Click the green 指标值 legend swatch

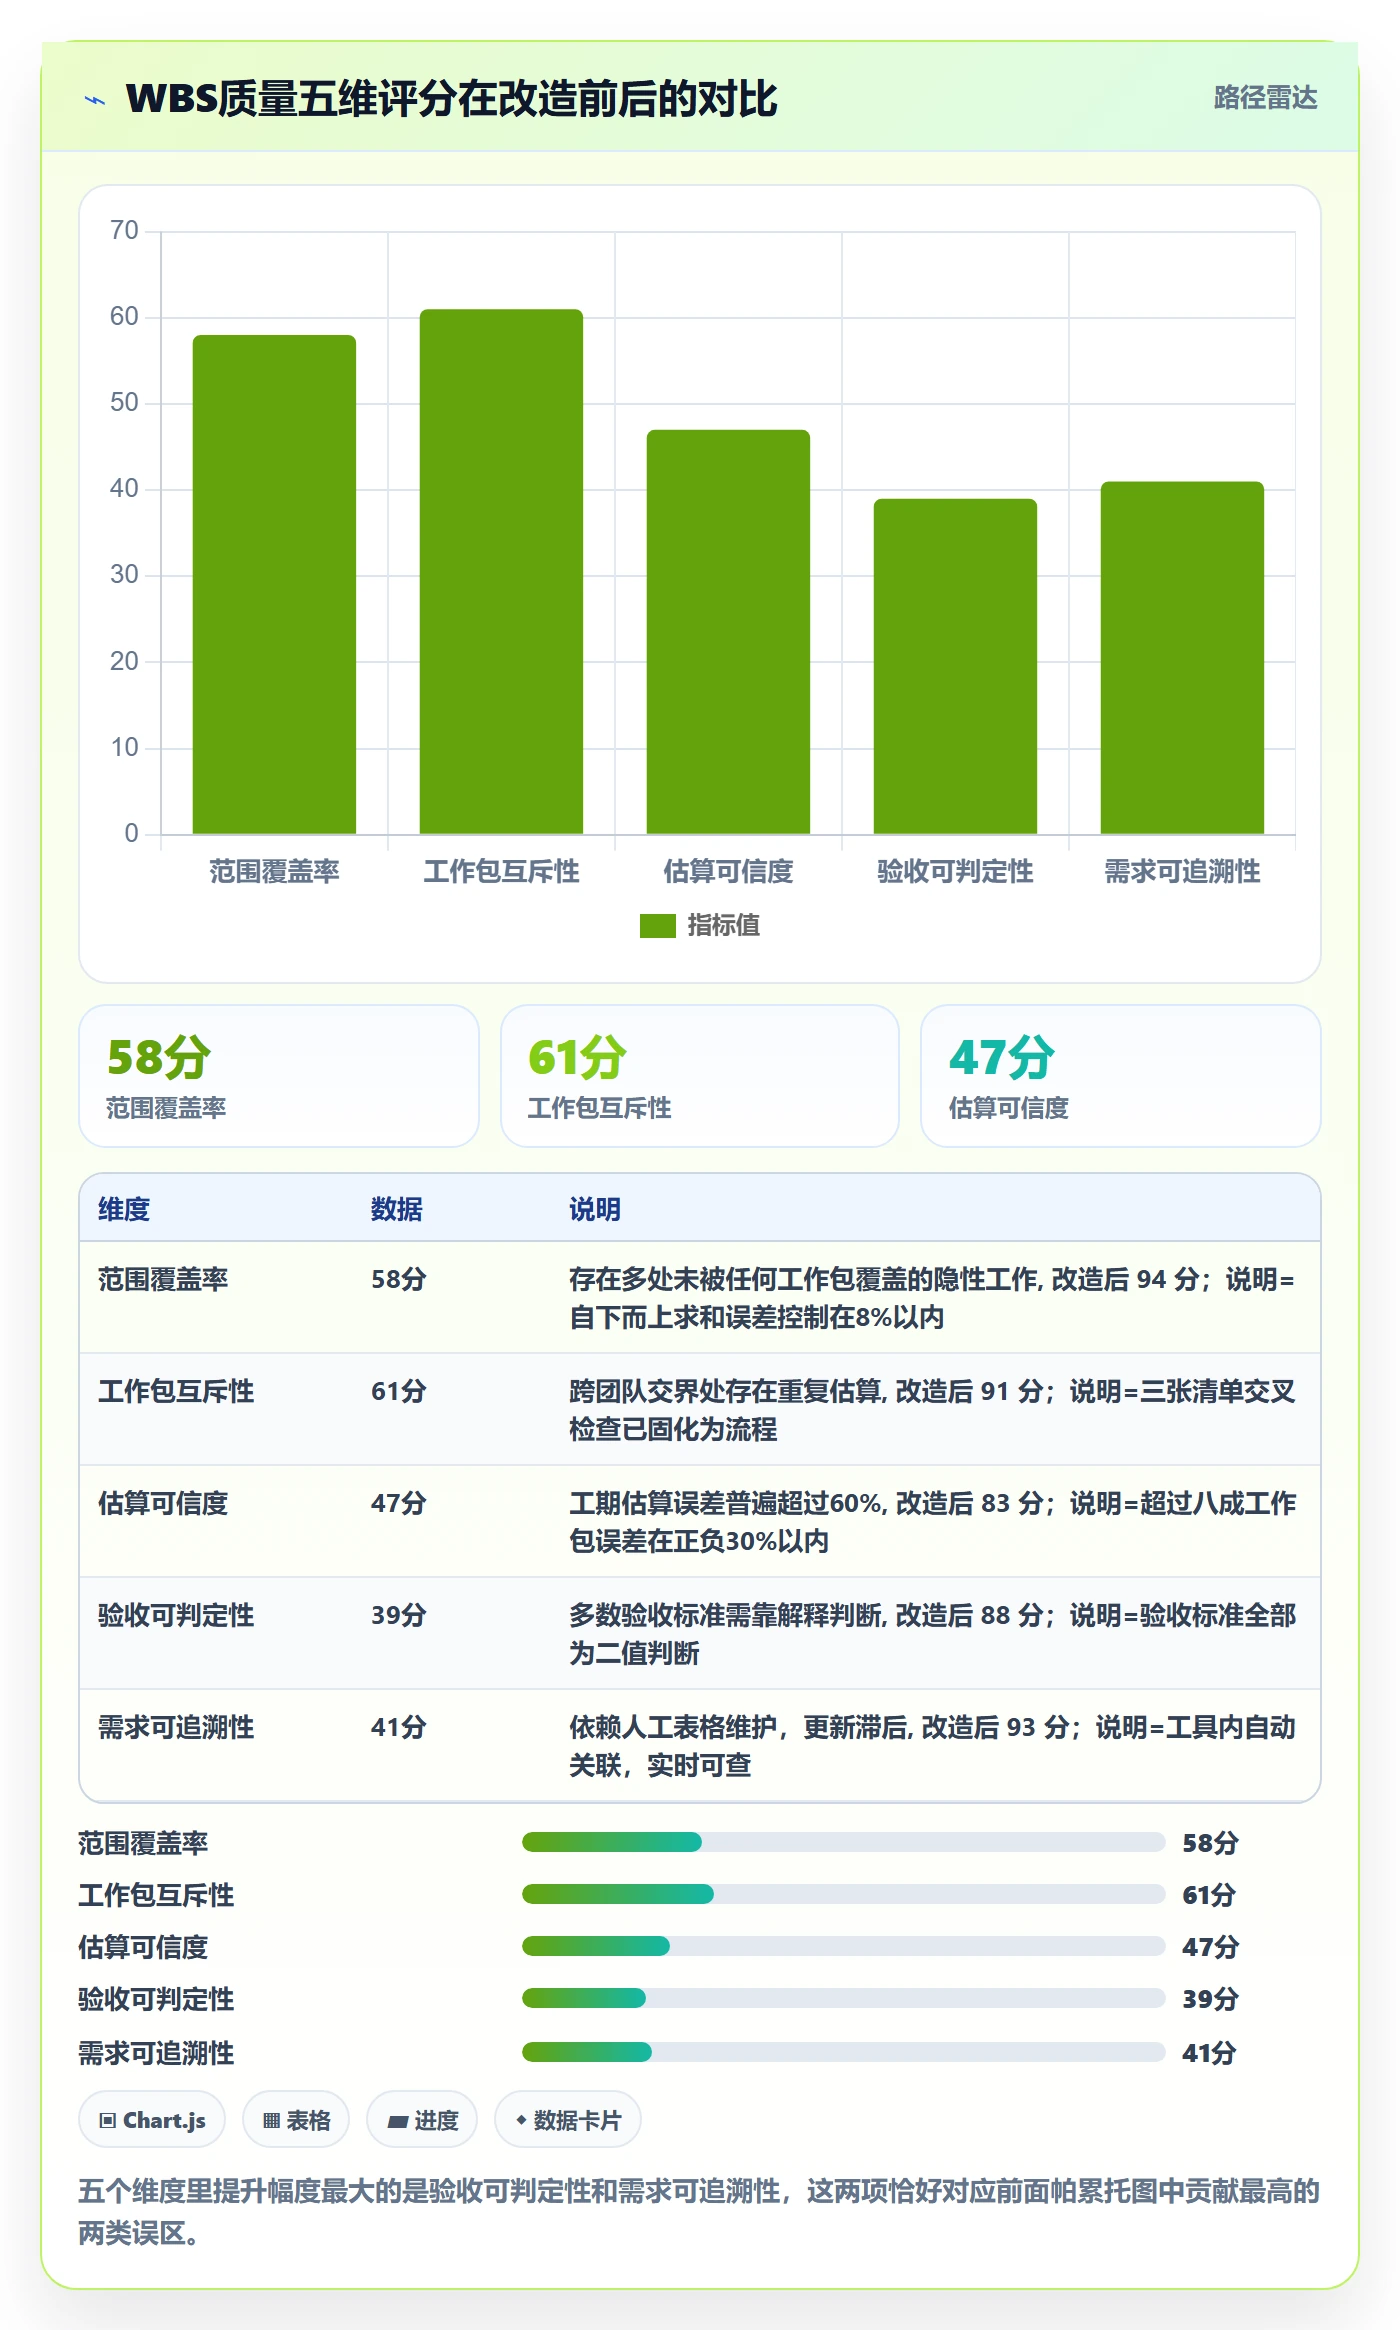[658, 926]
